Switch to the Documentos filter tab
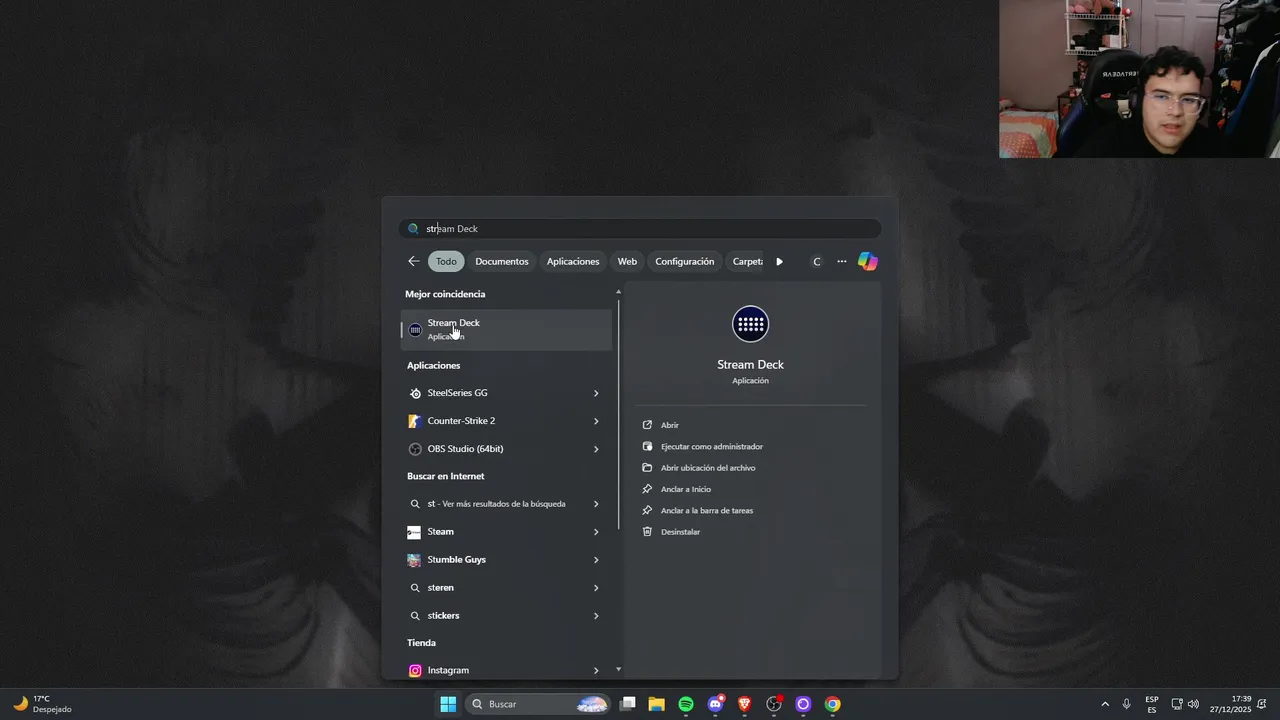 click(502, 261)
